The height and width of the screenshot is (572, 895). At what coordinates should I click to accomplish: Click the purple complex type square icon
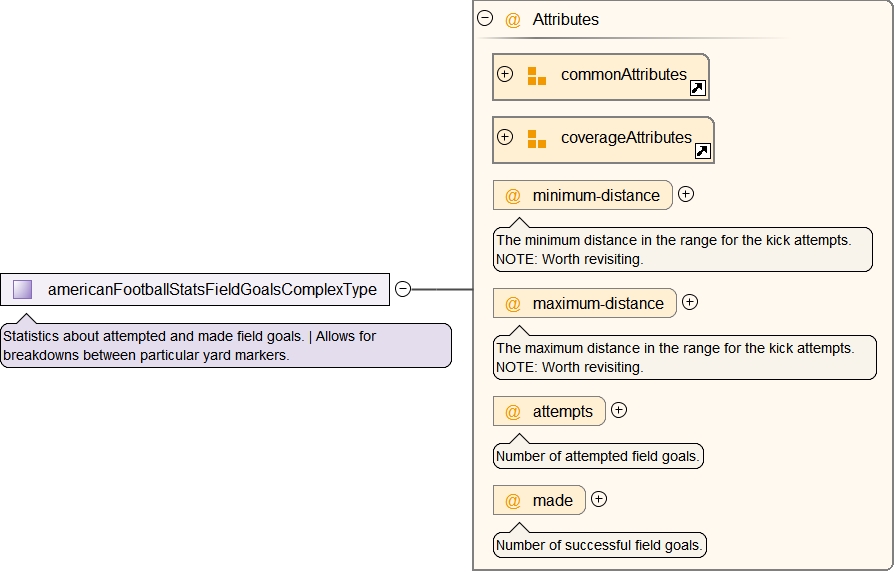coord(23,290)
